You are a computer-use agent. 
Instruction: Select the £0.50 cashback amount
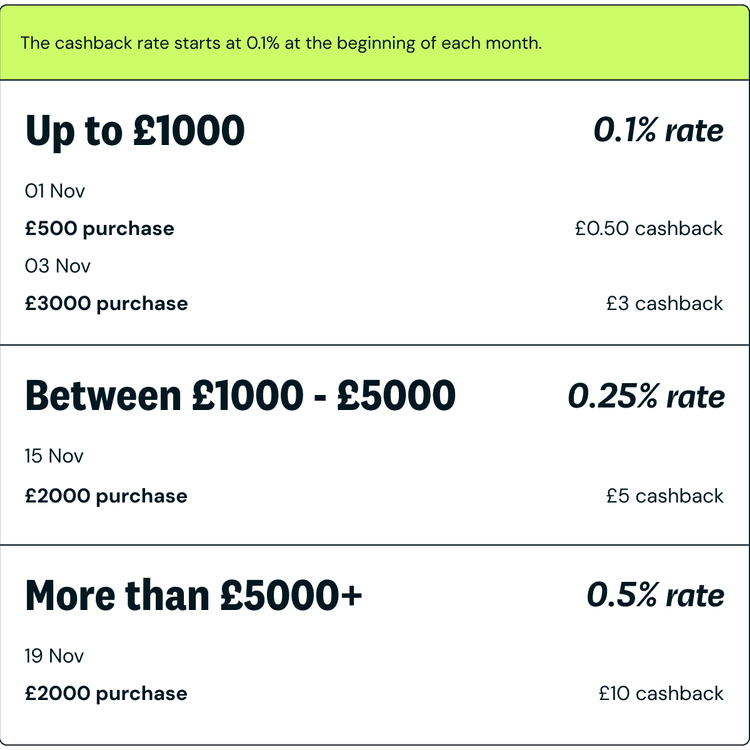tap(648, 229)
